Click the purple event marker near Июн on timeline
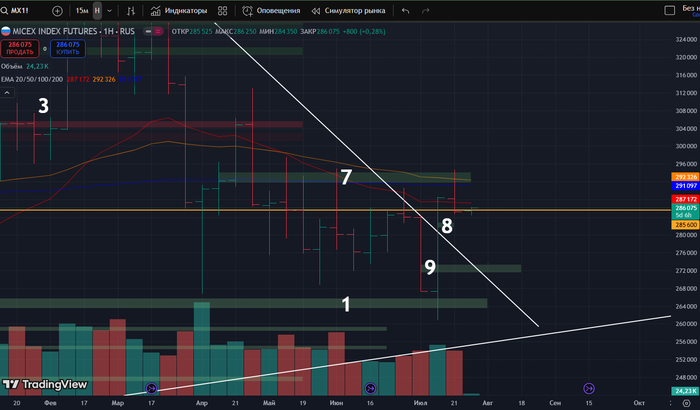The height and width of the screenshot is (410, 700). (370, 388)
